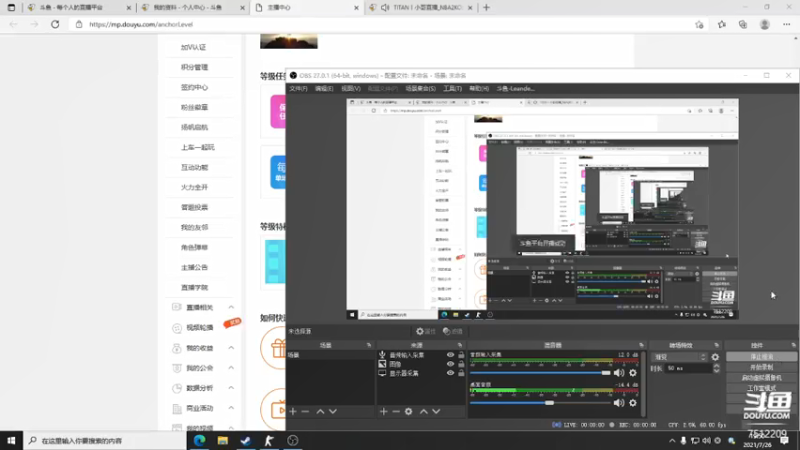This screenshot has width=800, height=450.
Task: Remove selected source with the minus icon
Action: (x=396, y=411)
